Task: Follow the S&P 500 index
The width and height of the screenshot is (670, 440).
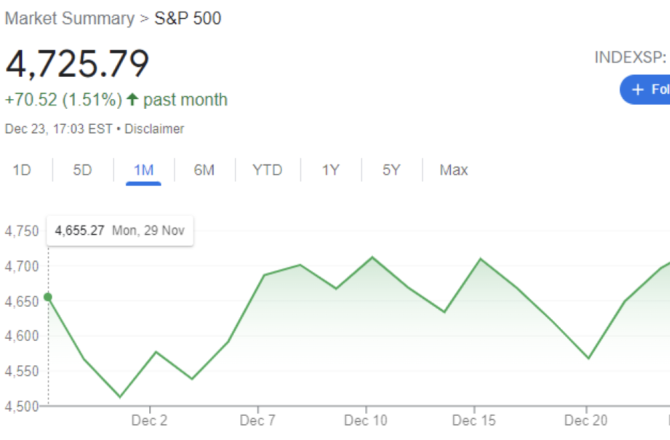Action: point(645,90)
